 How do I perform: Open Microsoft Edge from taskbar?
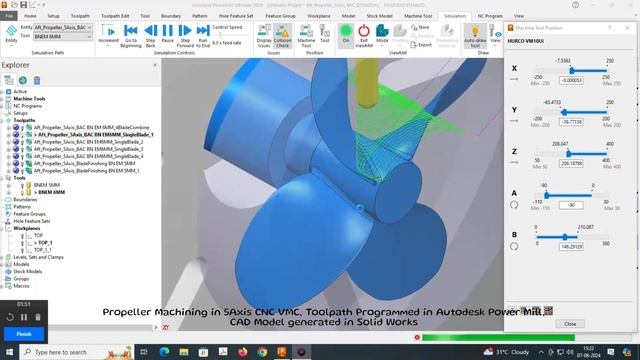point(164,352)
